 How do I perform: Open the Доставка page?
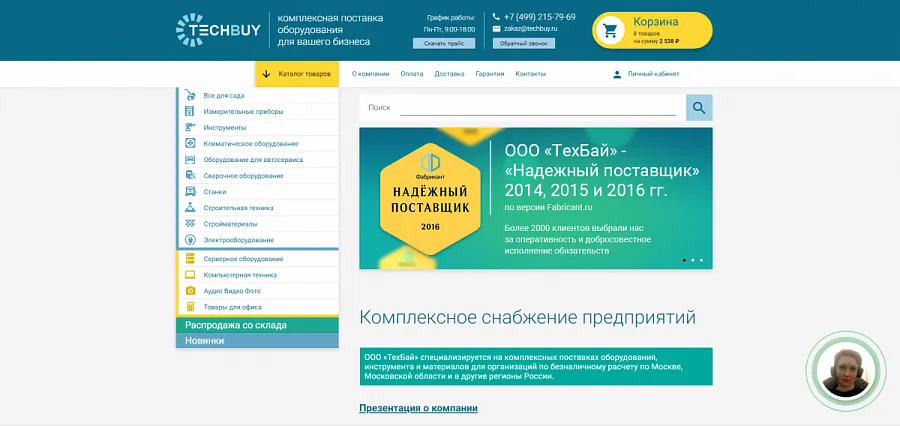pyautogui.click(x=449, y=74)
